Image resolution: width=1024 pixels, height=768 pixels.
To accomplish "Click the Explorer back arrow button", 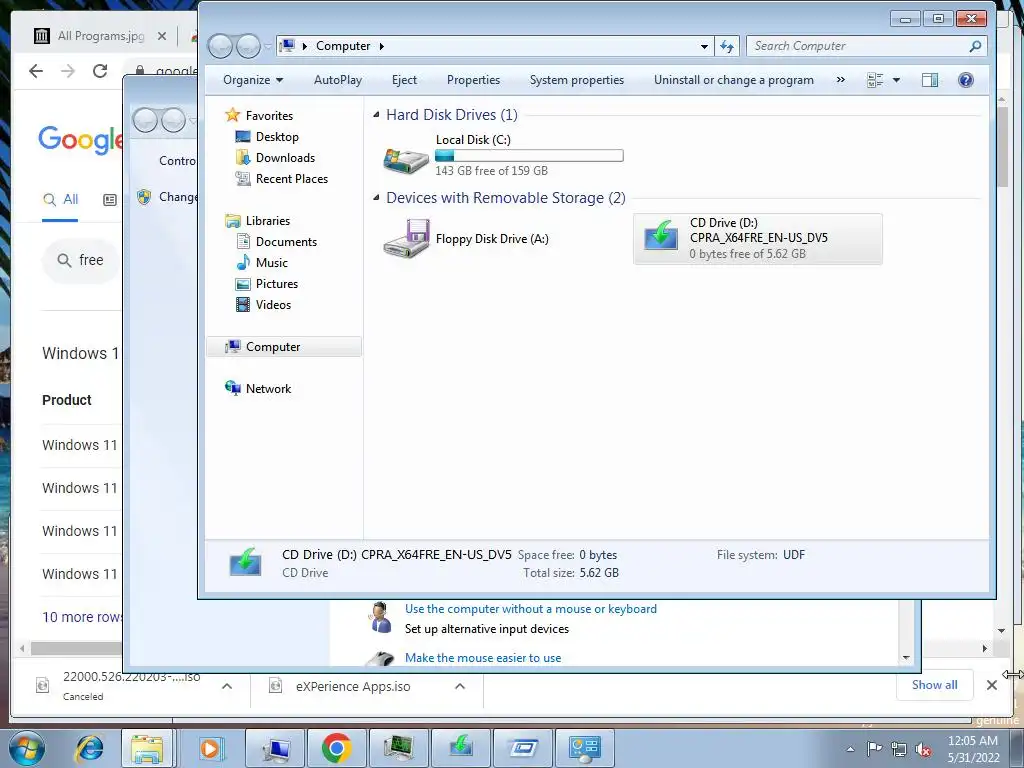I will [220, 46].
